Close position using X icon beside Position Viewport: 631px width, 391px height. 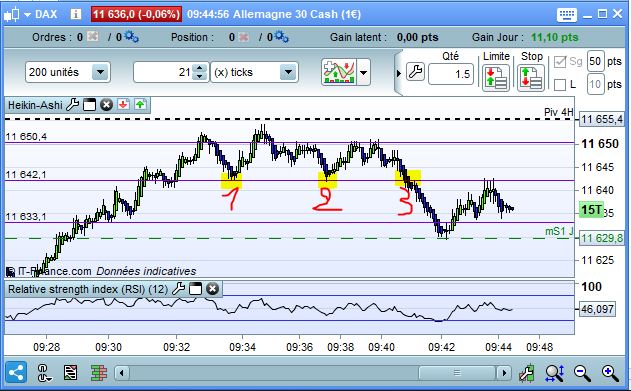[x=243, y=37]
